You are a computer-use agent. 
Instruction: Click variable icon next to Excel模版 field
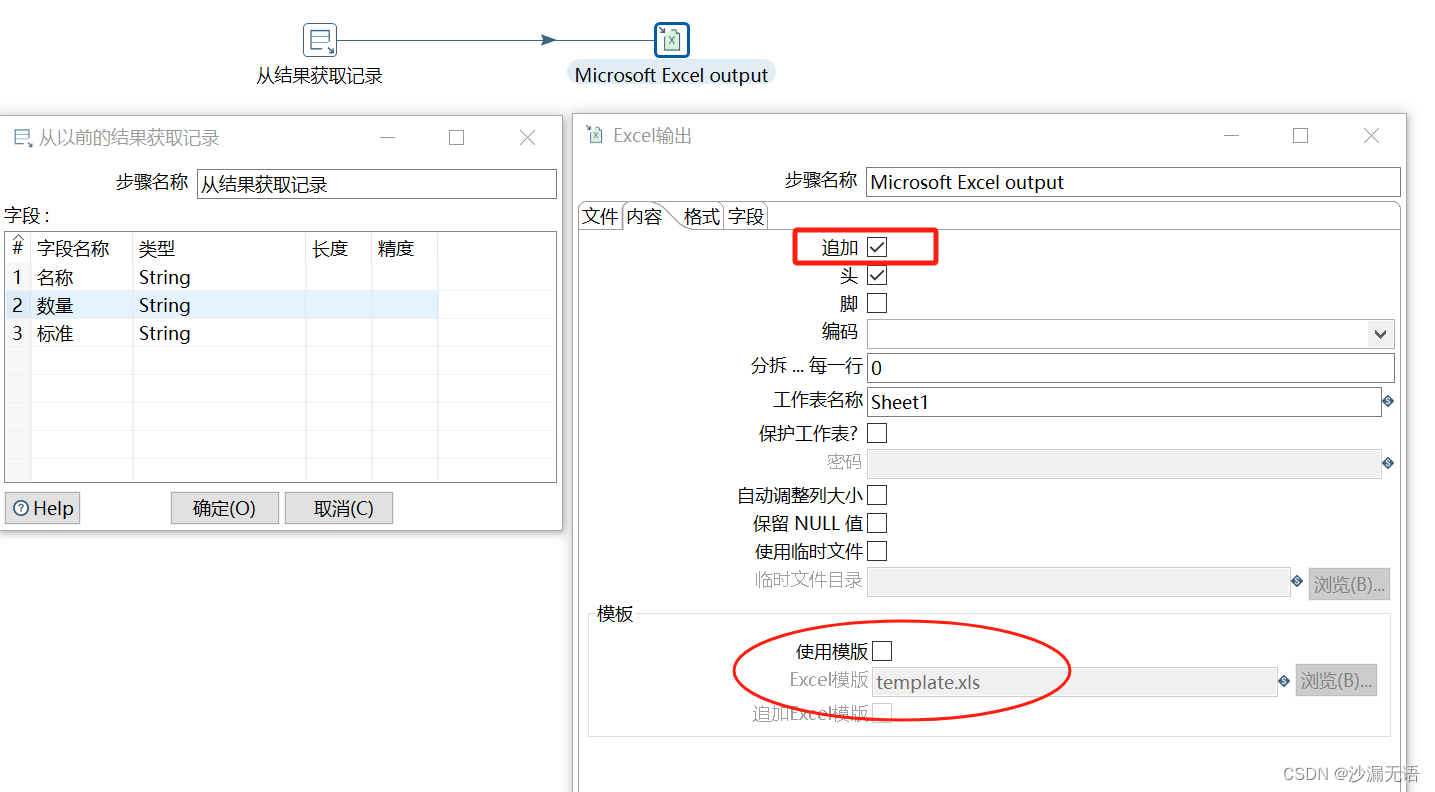click(1283, 681)
